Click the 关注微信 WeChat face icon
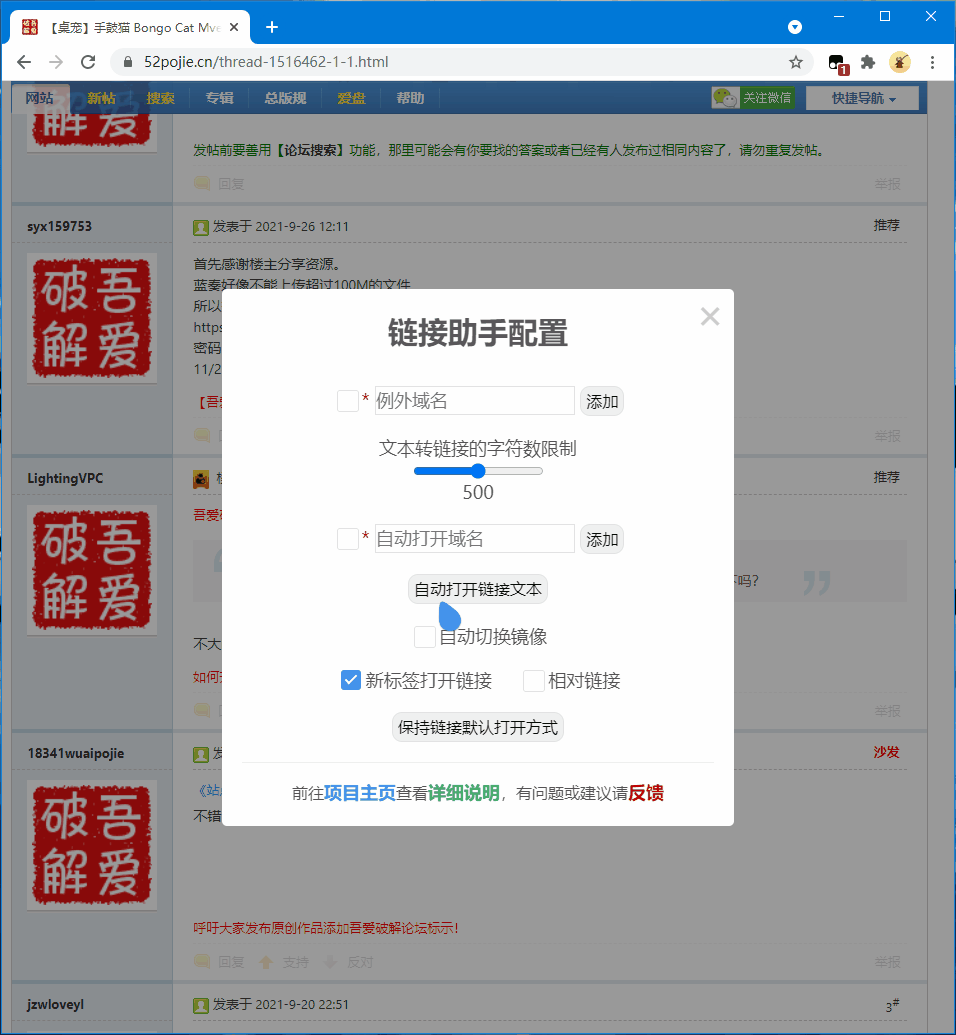 point(724,97)
